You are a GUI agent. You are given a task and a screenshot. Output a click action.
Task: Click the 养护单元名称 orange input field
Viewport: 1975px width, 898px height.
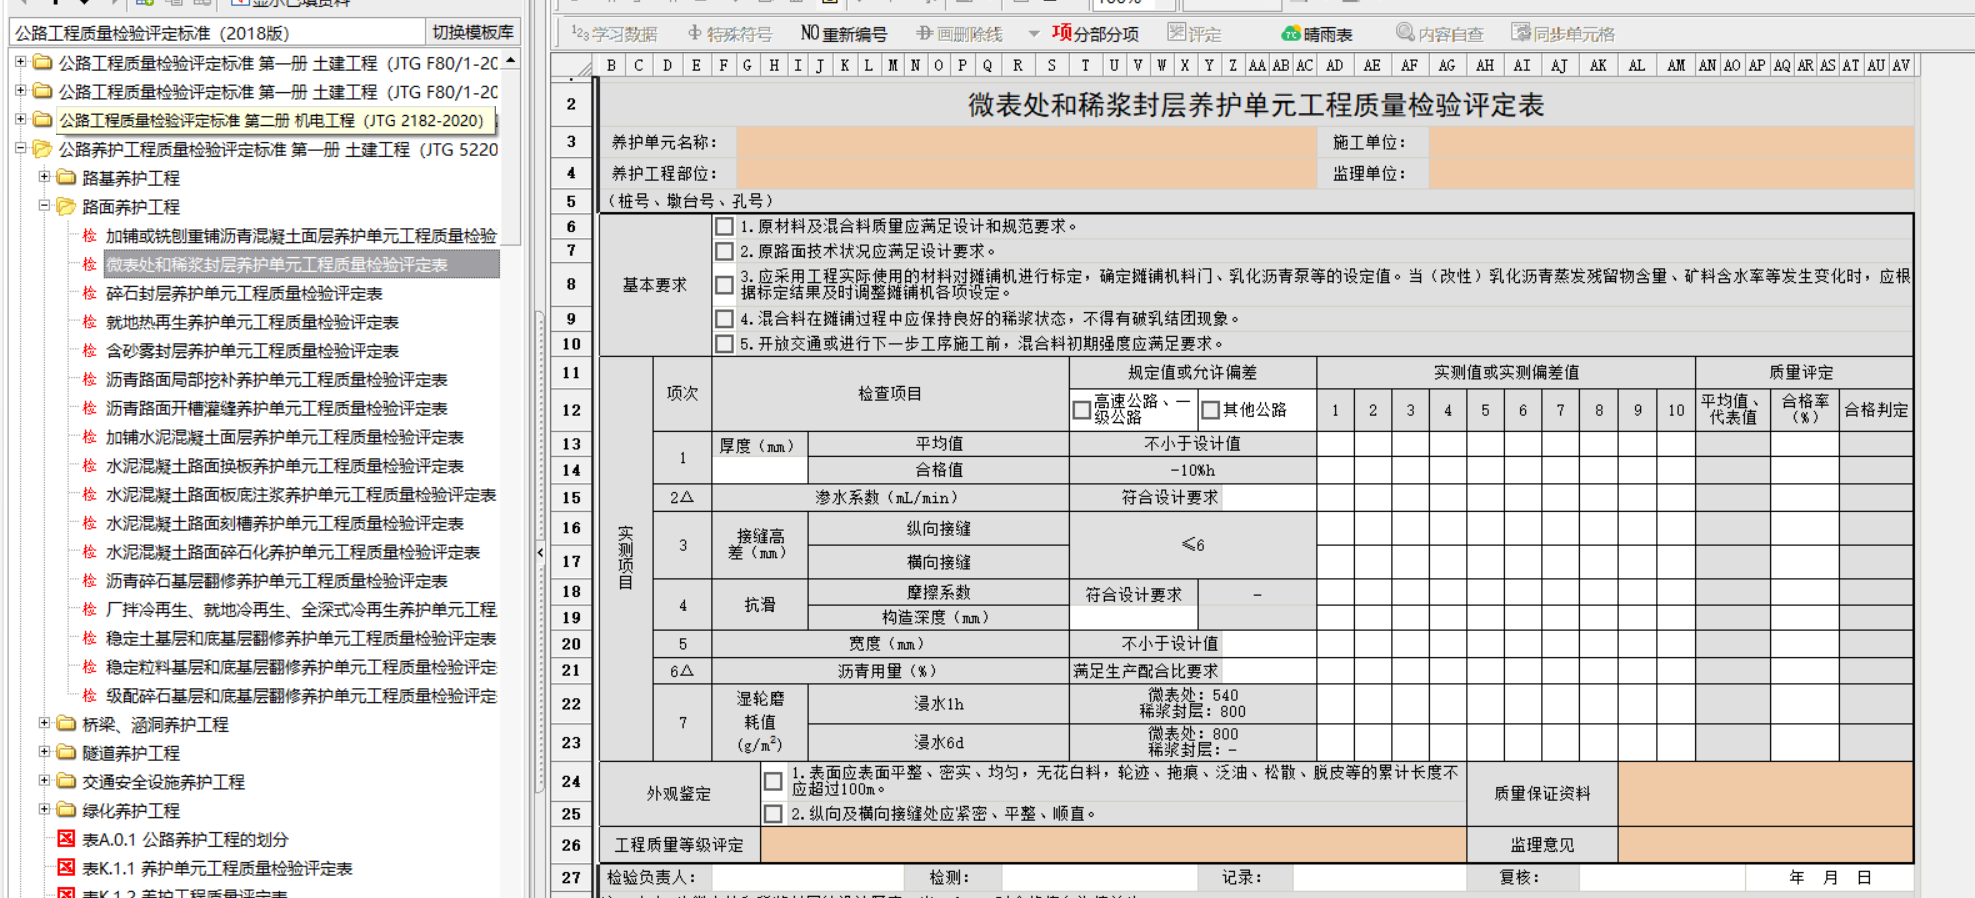(1026, 142)
